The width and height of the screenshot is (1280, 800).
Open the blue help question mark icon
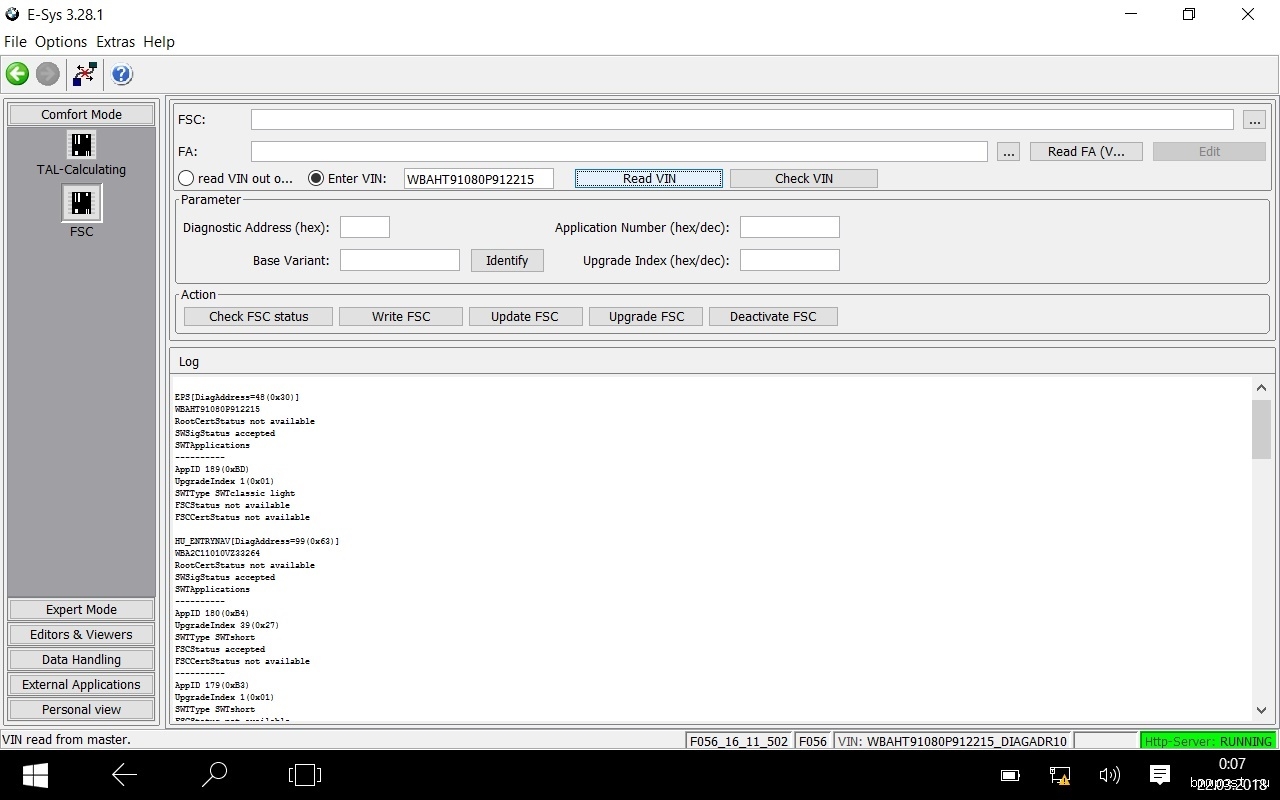coord(121,74)
